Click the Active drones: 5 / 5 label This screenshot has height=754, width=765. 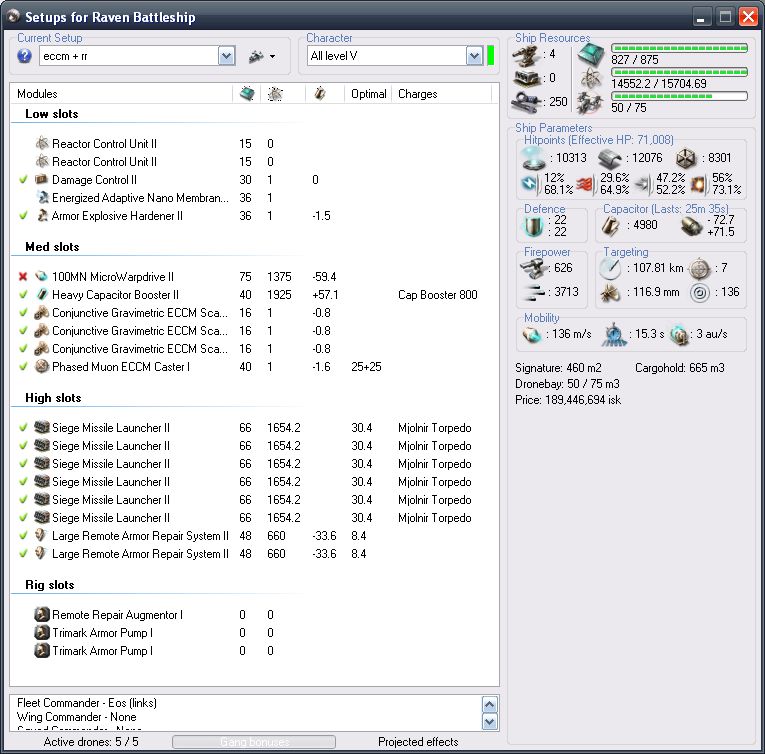pos(91,742)
